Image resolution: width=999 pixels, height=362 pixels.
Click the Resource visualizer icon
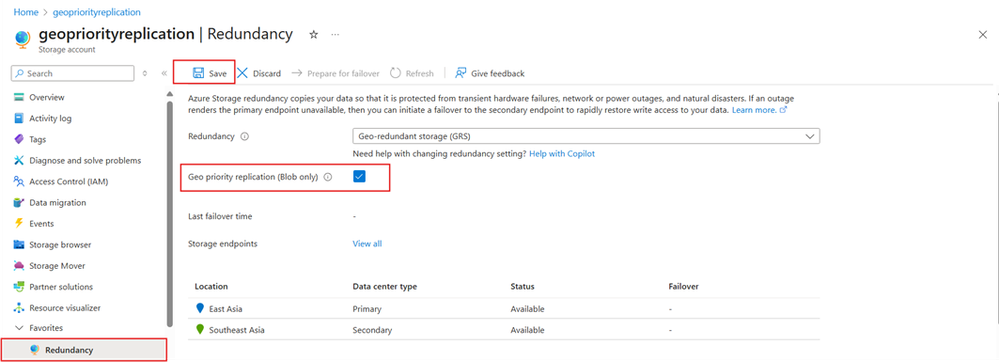tap(18, 308)
